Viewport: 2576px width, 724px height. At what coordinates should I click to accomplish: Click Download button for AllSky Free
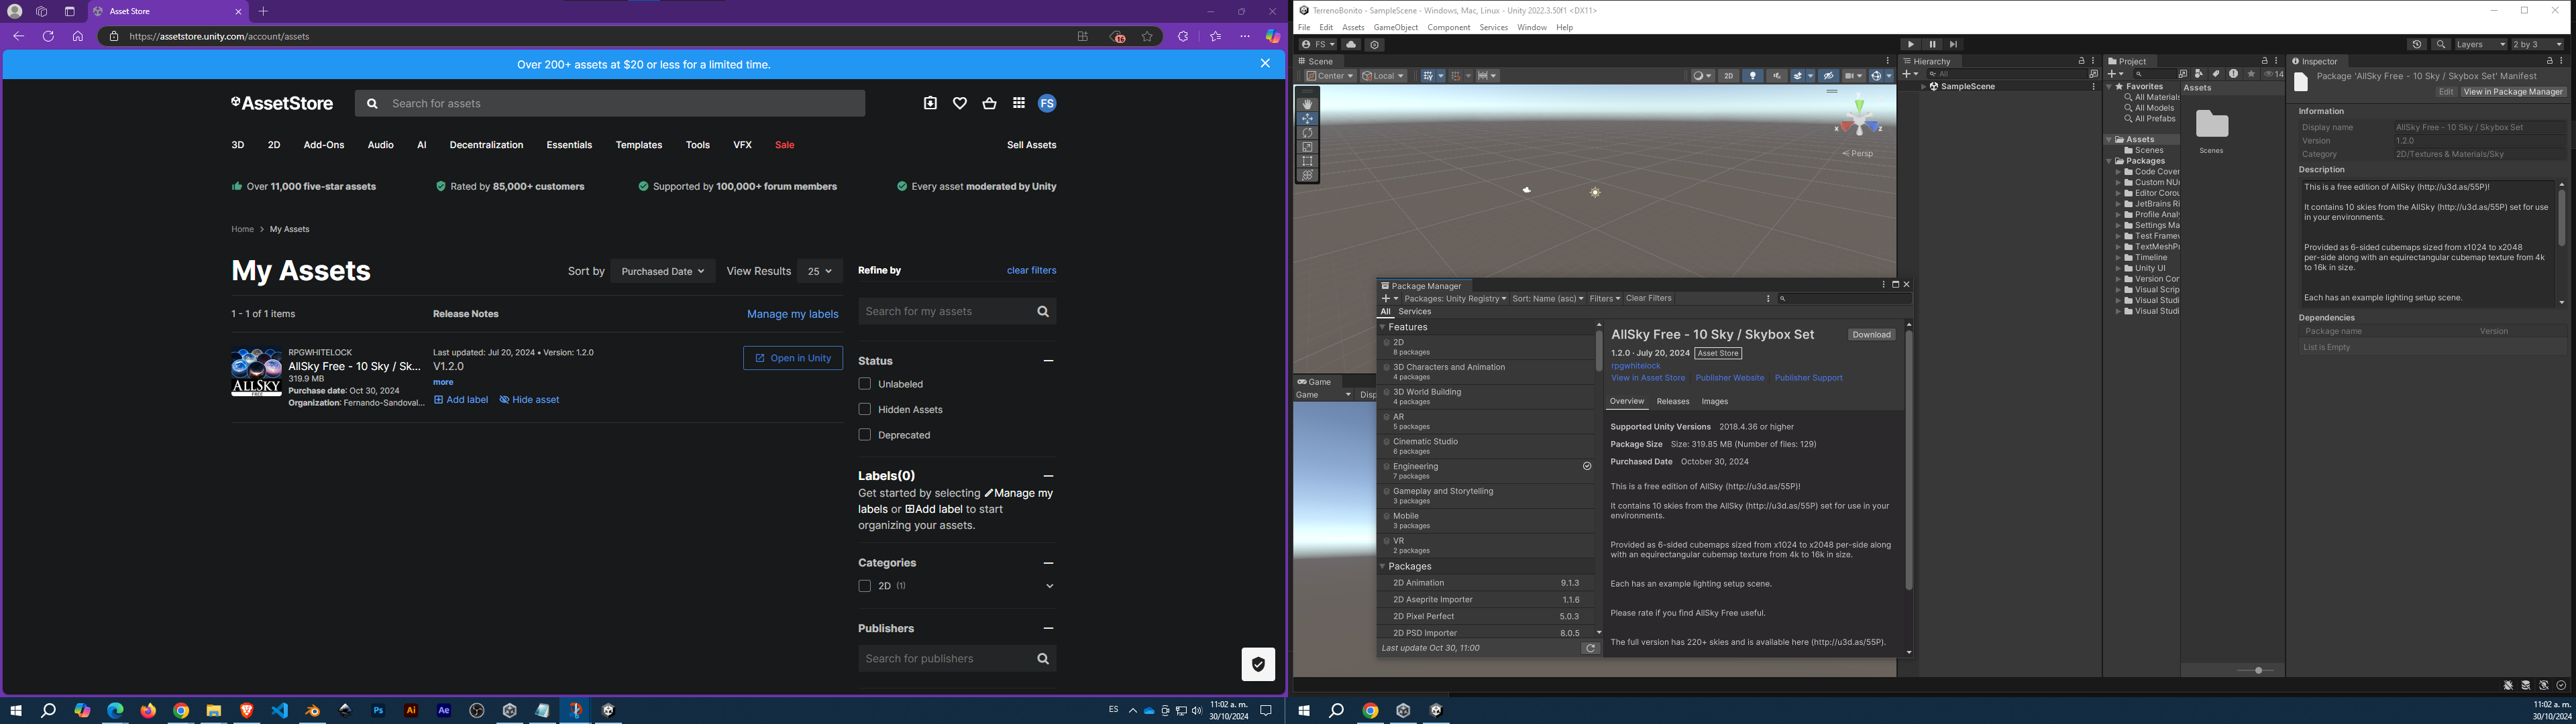click(x=1871, y=335)
